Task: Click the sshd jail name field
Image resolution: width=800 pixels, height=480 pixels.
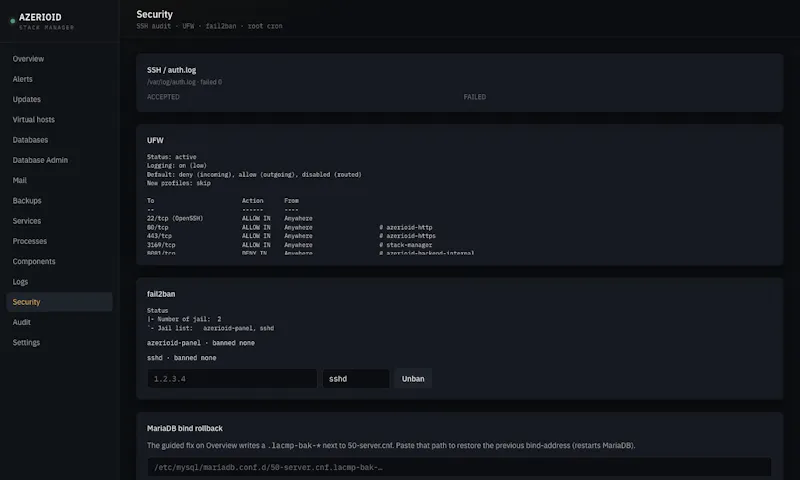Action: (356, 378)
